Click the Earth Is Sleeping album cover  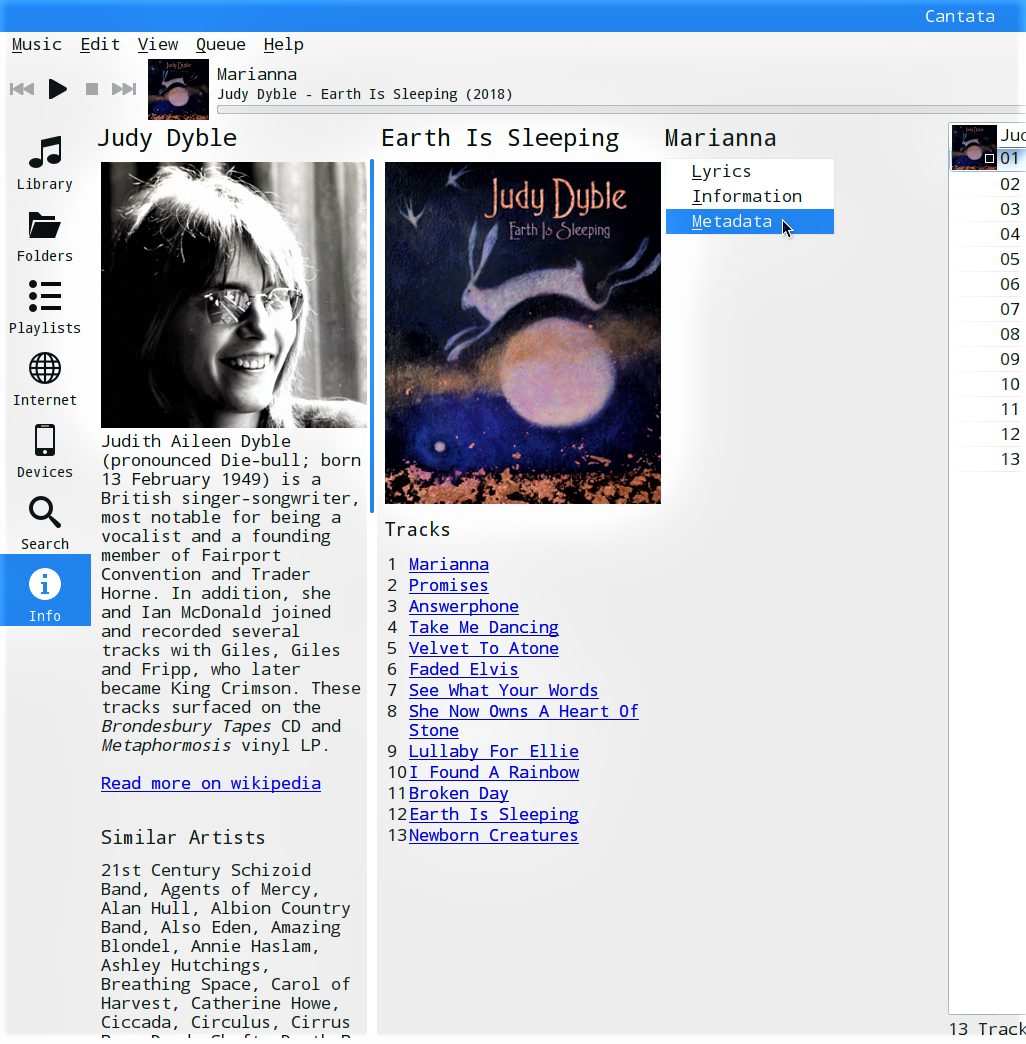coord(523,333)
